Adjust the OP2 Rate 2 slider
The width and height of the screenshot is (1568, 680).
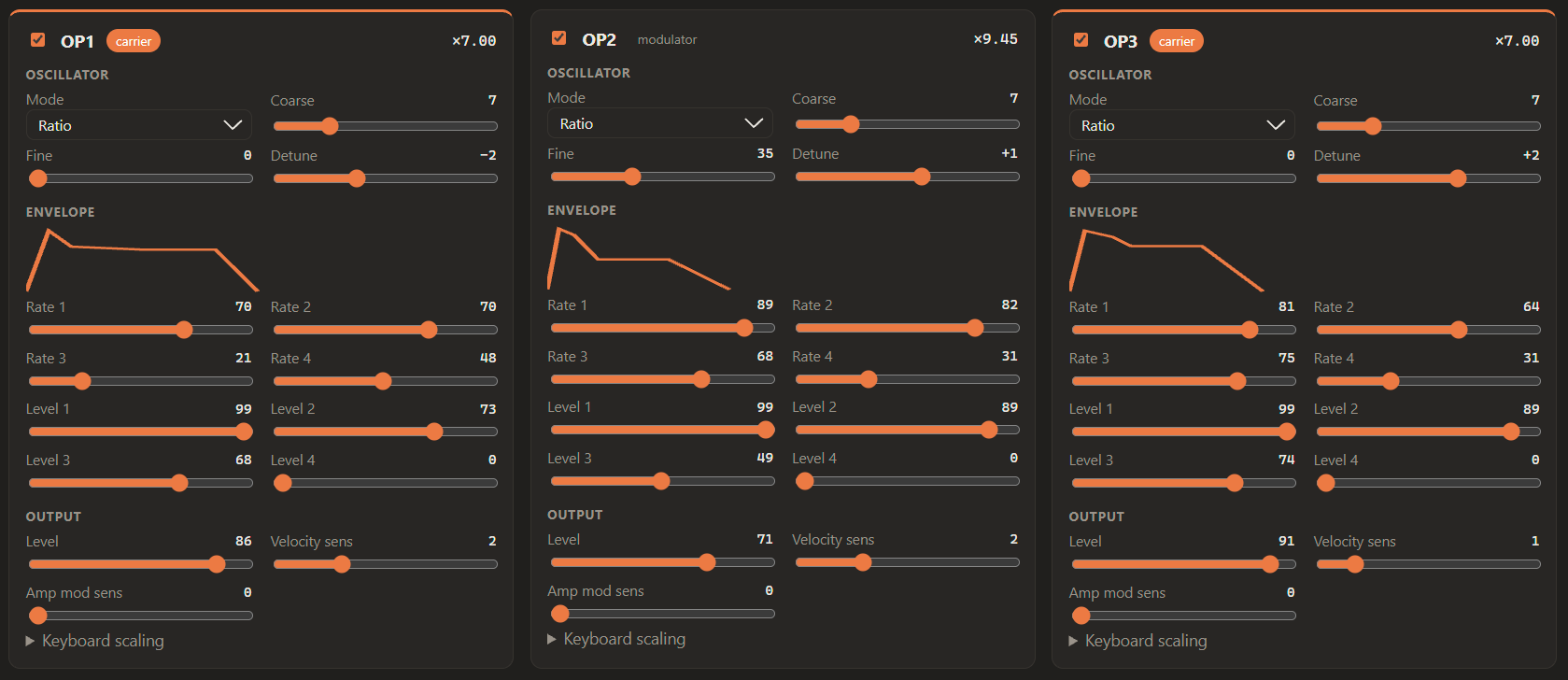pos(907,327)
